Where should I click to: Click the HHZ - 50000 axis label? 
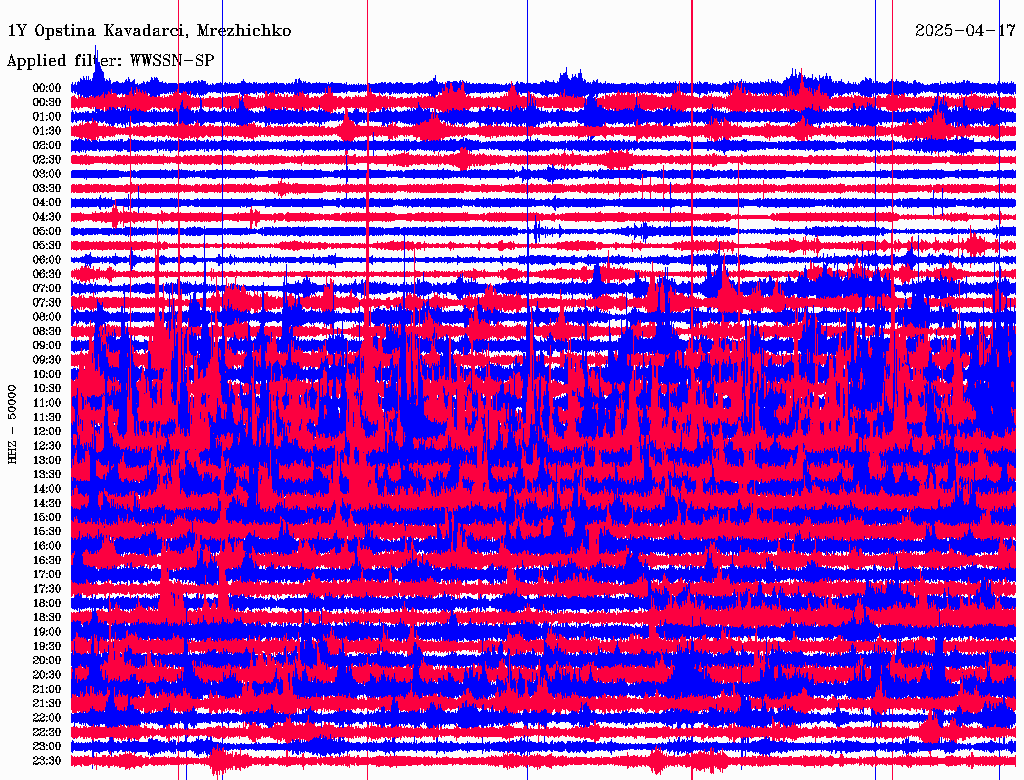pos(12,425)
